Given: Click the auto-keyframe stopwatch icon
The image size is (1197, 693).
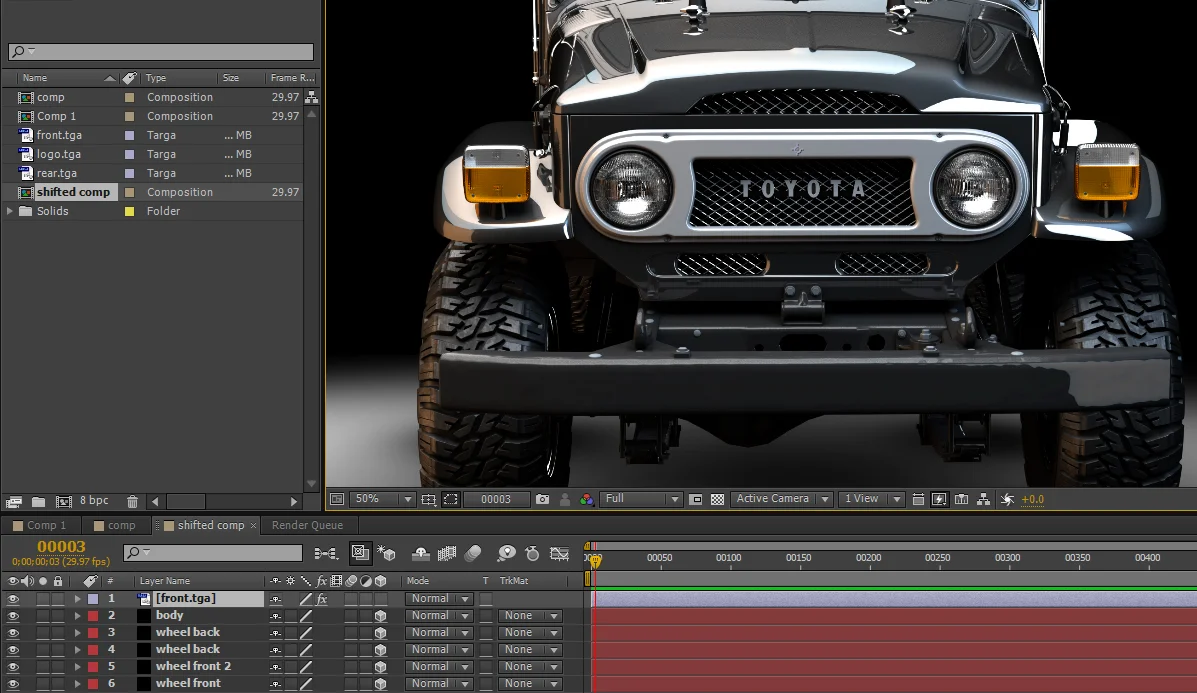Looking at the screenshot, I should point(533,553).
